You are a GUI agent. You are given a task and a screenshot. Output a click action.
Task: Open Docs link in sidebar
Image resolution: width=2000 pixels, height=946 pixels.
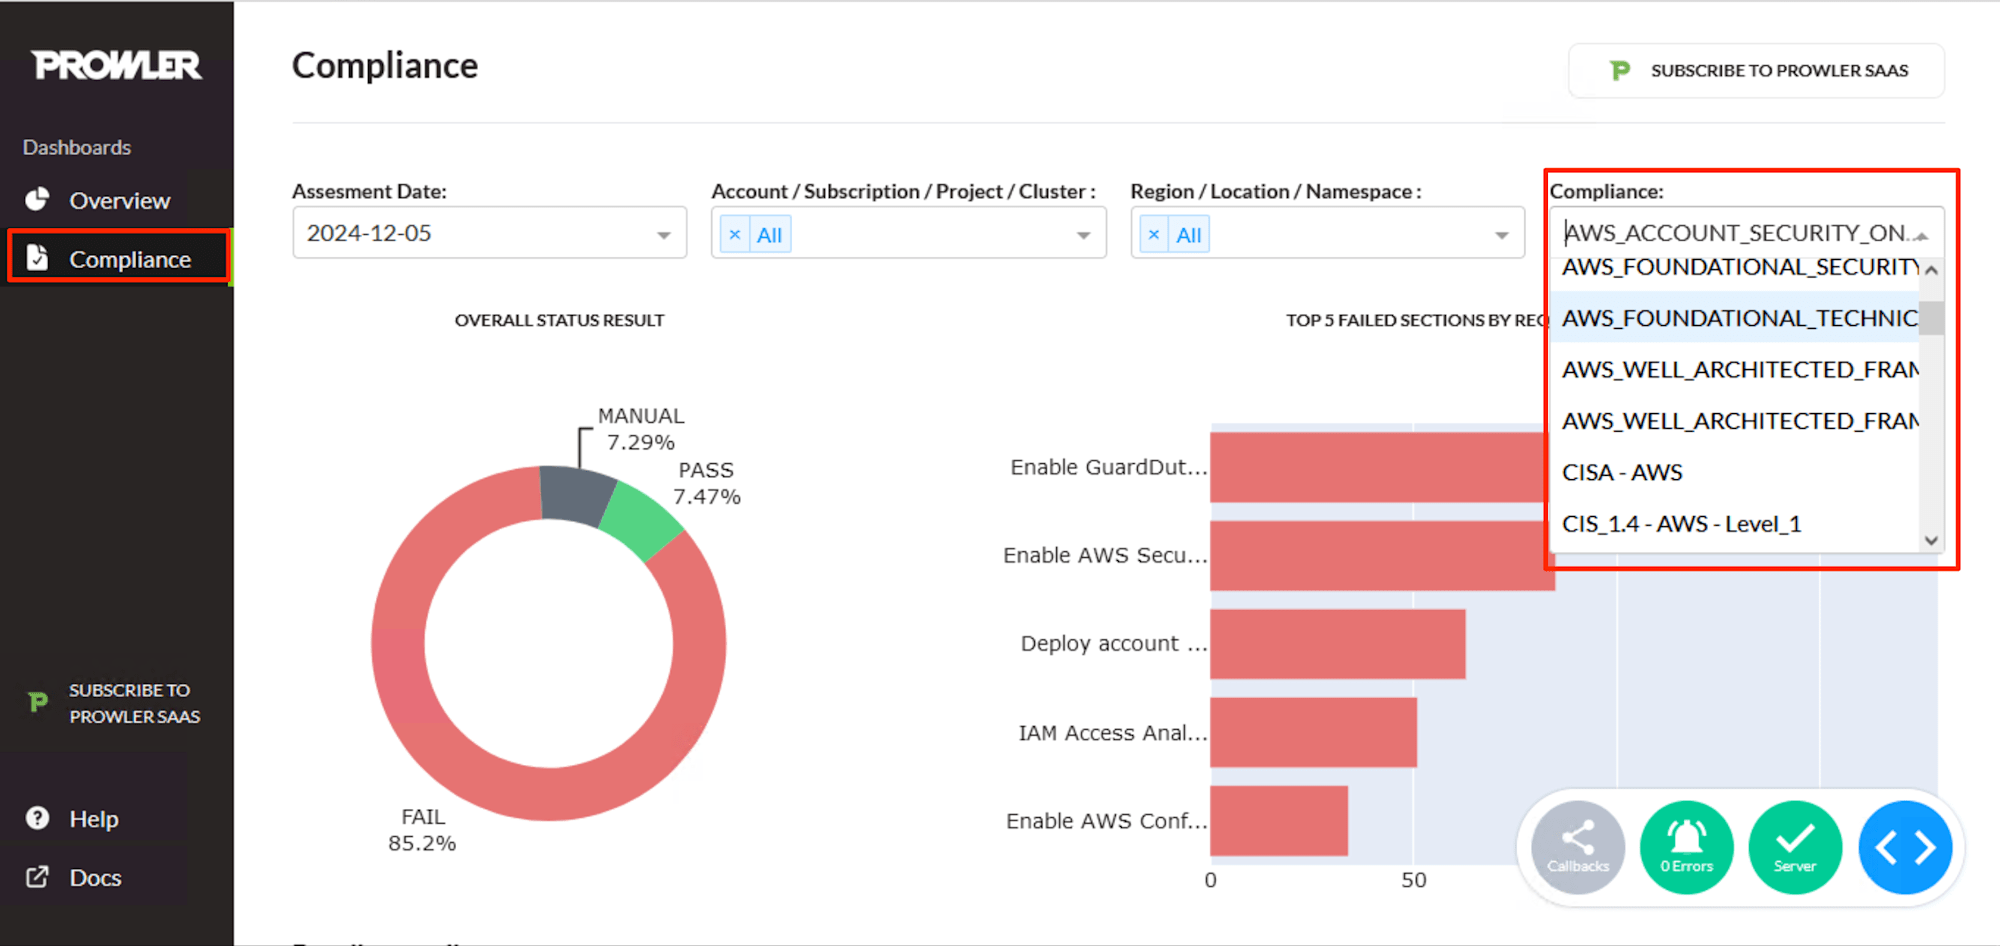pos(95,877)
